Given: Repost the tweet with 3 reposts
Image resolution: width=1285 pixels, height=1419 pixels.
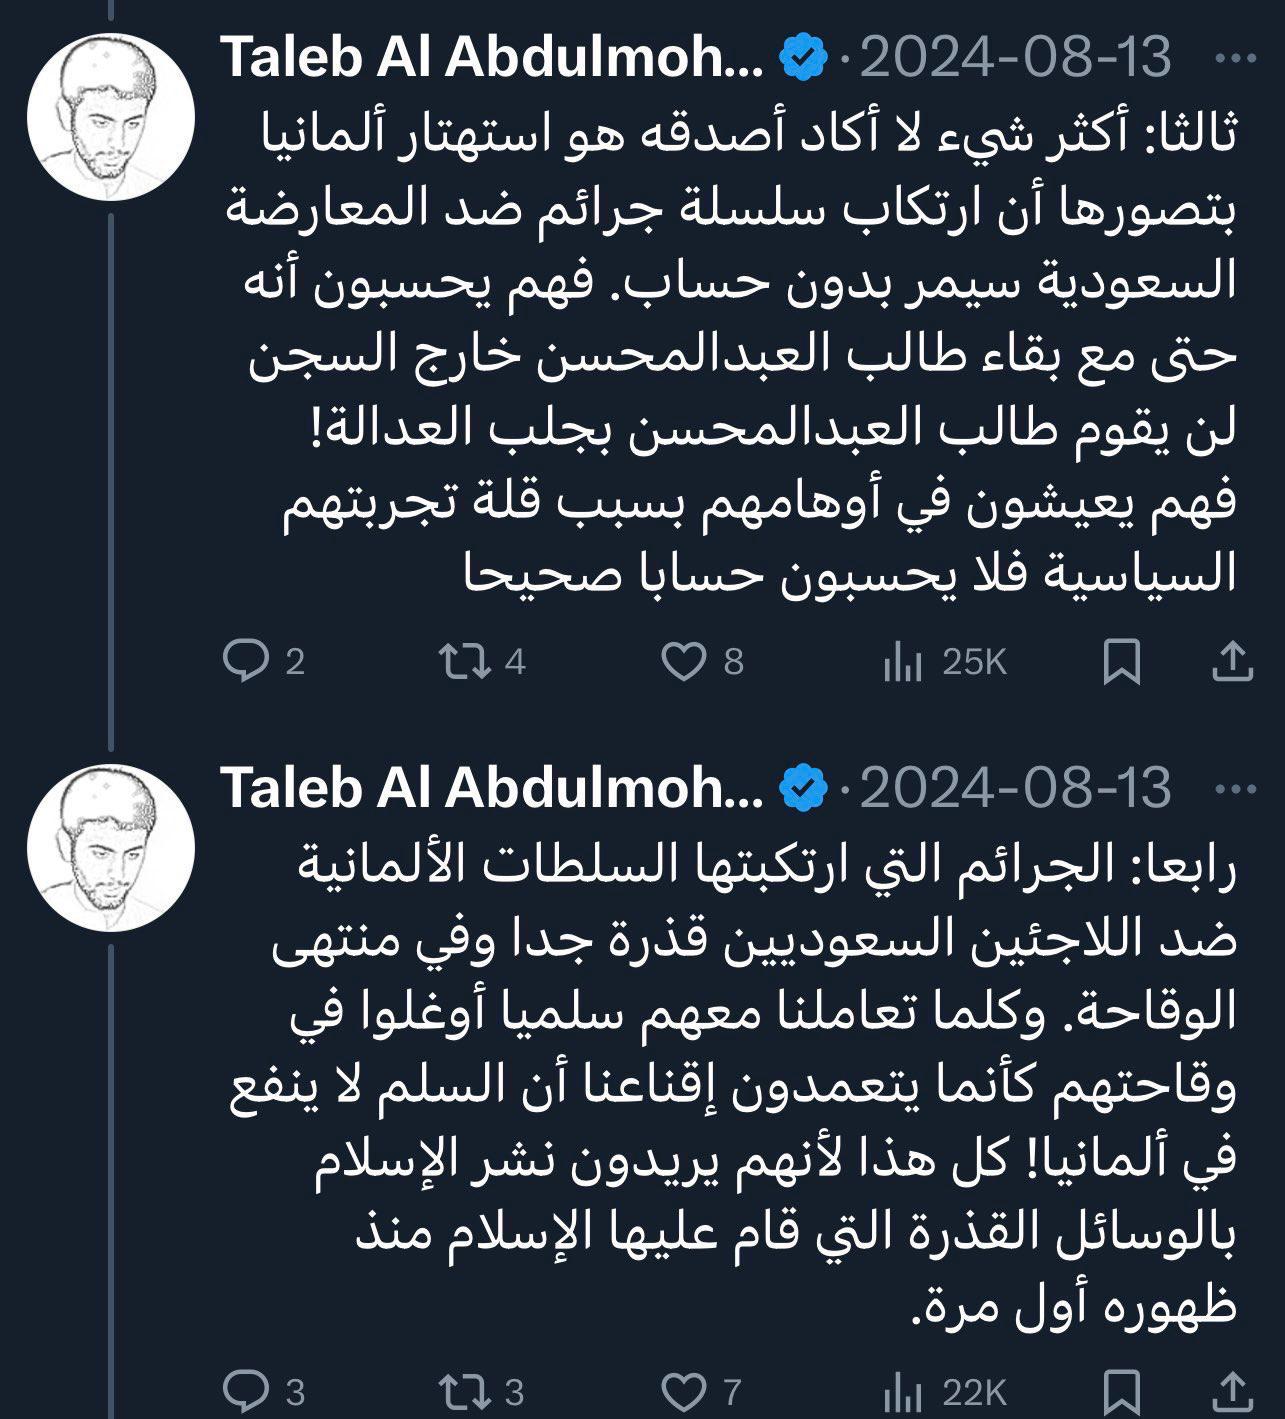Looking at the screenshot, I should (x=463, y=1391).
